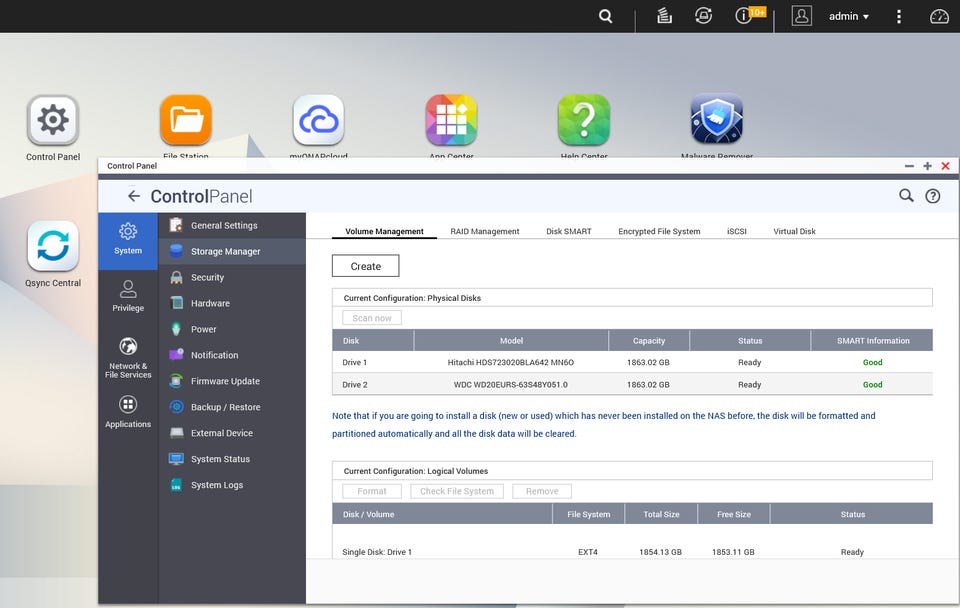The height and width of the screenshot is (608, 960).
Task: Open the Control Panel help icon
Action: tap(932, 196)
